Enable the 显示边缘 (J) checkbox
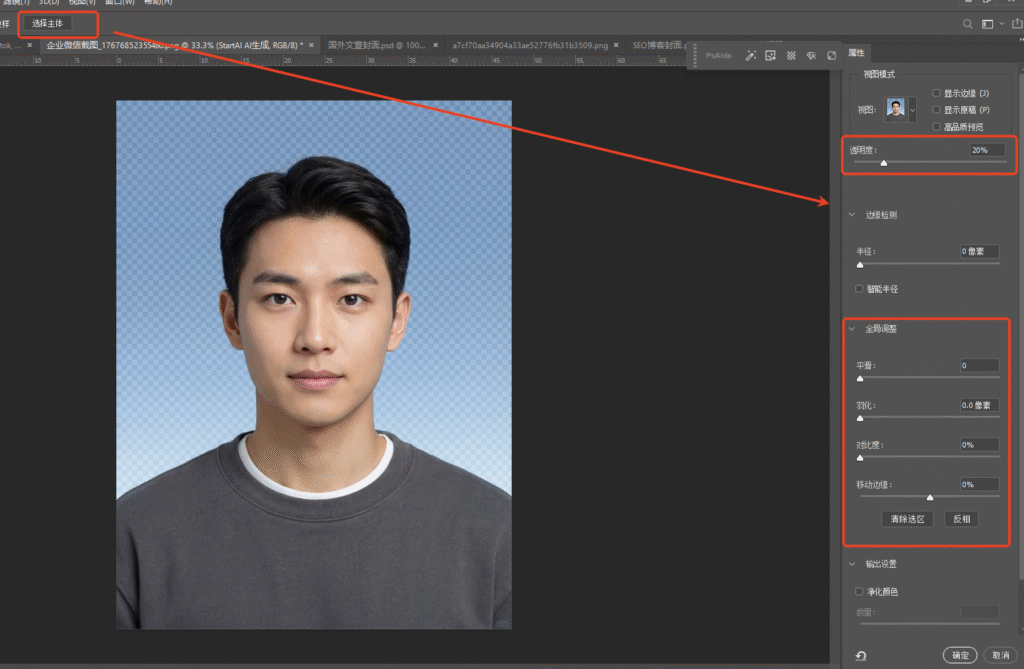 (936, 93)
